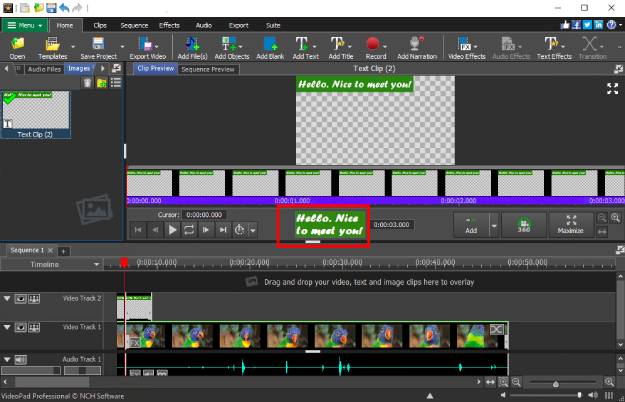Open the Export ribbon tab
Screen dimensions: 625x402
[x=238, y=25]
